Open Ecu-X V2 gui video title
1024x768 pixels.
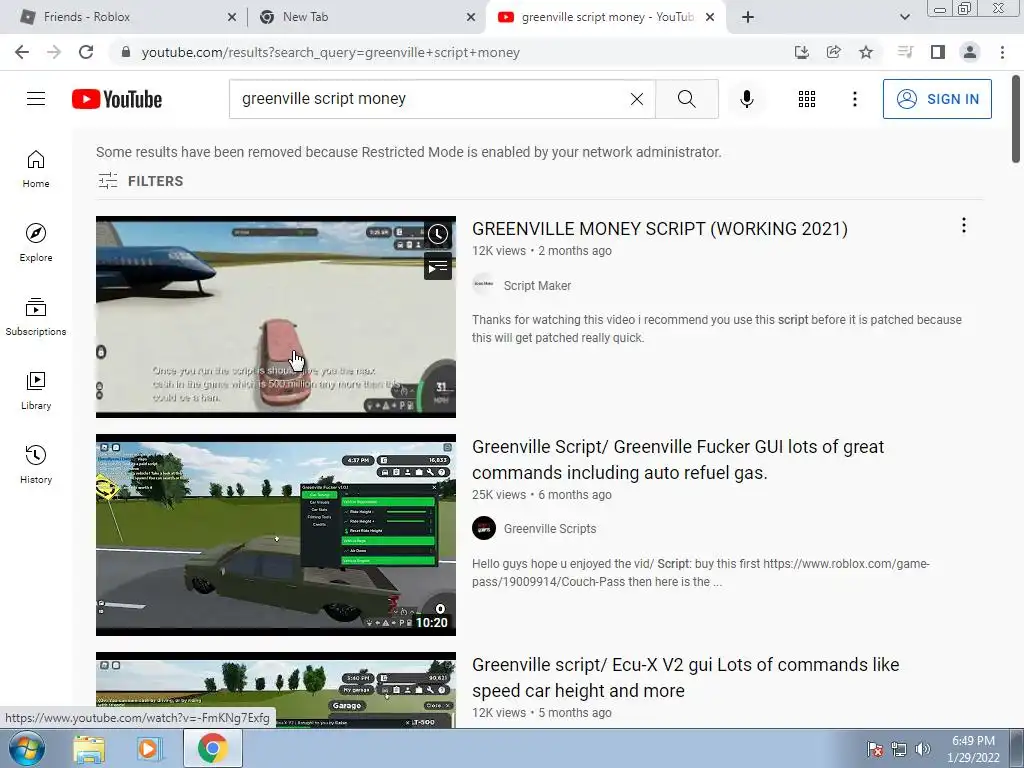(686, 677)
